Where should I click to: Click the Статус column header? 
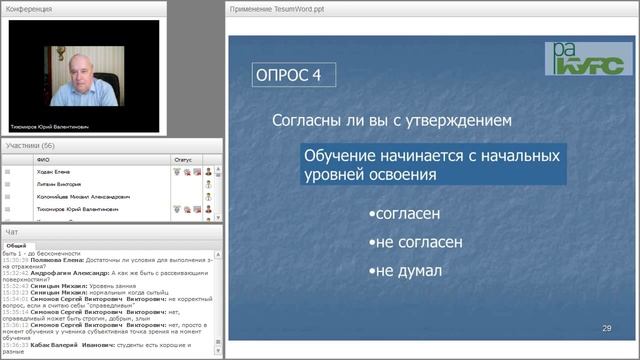187,160
